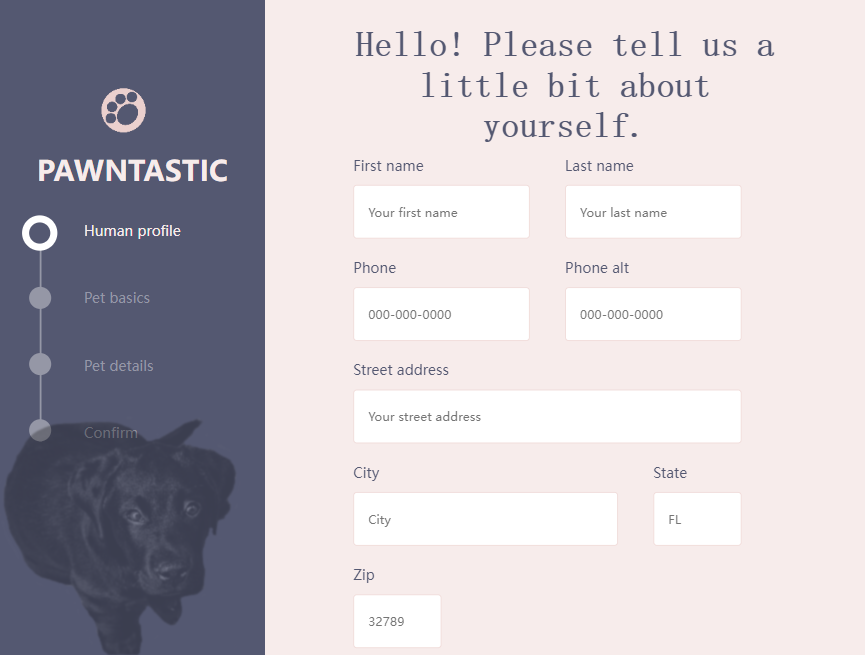Open the Human profile step label
This screenshot has width=865, height=655.
click(132, 231)
